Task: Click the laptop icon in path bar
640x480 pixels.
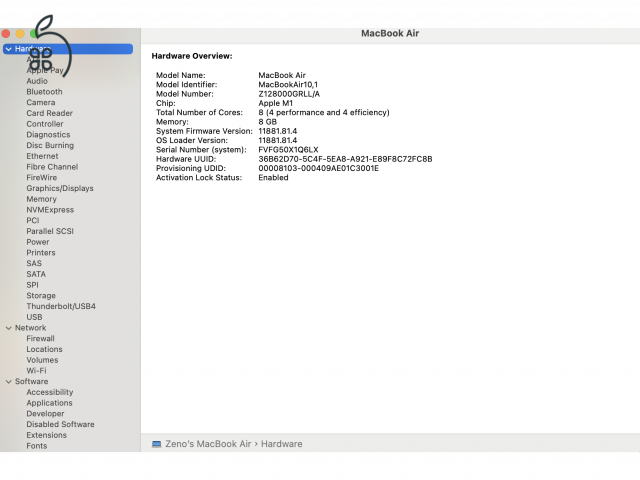Action: pyautogui.click(x=156, y=444)
